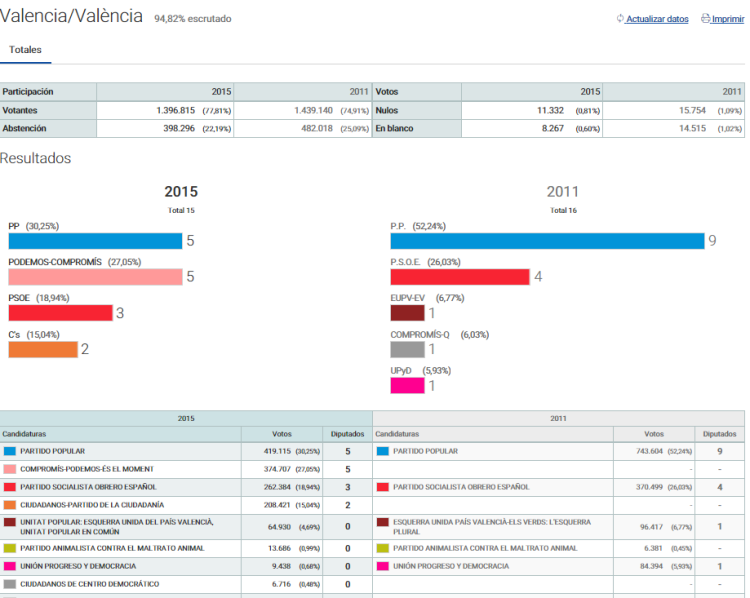This screenshot has height=598, width=750.
Task: Click the Votantes 2015 value 1.396.815
Action: [x=176, y=111]
